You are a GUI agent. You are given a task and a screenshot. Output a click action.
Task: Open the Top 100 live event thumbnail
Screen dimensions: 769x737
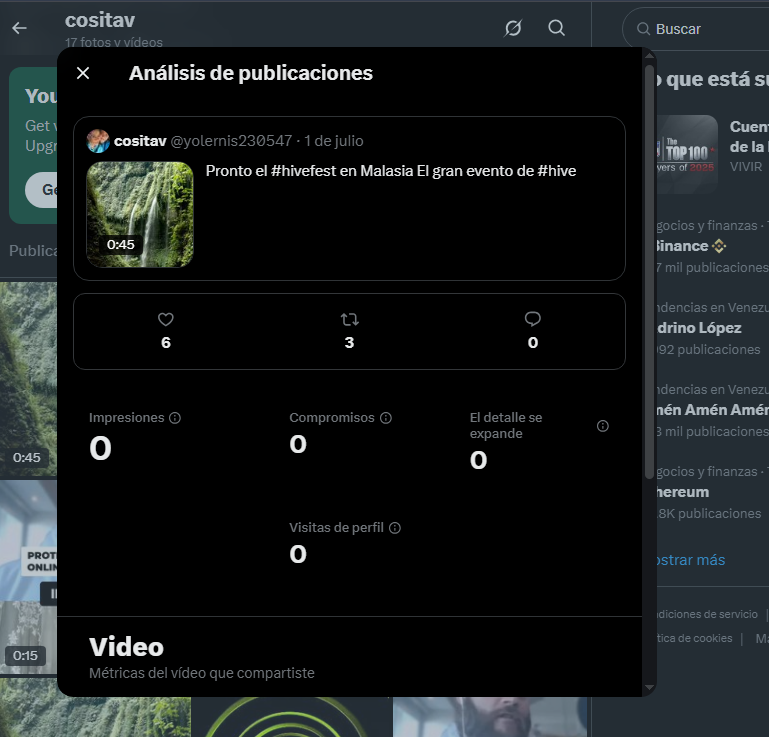pyautogui.click(x=687, y=154)
